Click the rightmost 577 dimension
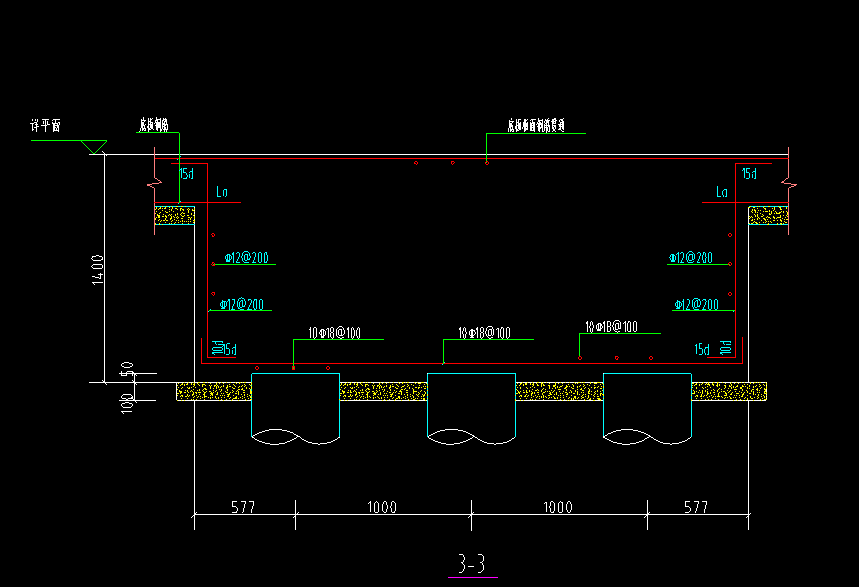Viewport: 859px width, 587px height. (x=696, y=507)
